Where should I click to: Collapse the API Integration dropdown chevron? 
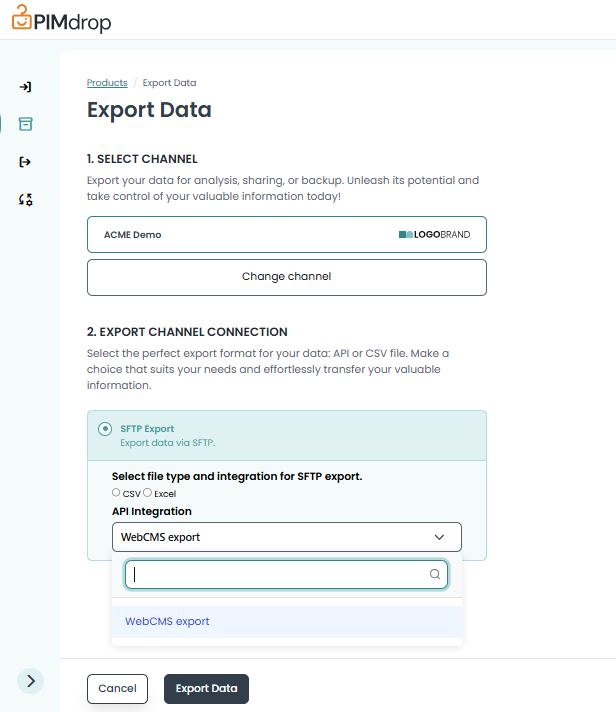click(439, 537)
